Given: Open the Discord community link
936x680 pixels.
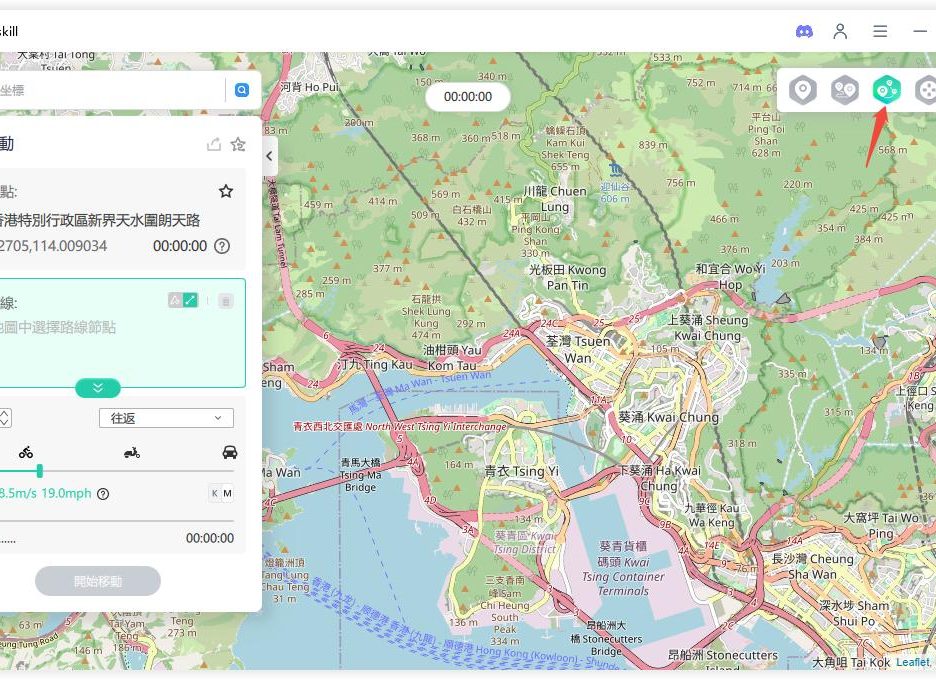Looking at the screenshot, I should coord(804,31).
